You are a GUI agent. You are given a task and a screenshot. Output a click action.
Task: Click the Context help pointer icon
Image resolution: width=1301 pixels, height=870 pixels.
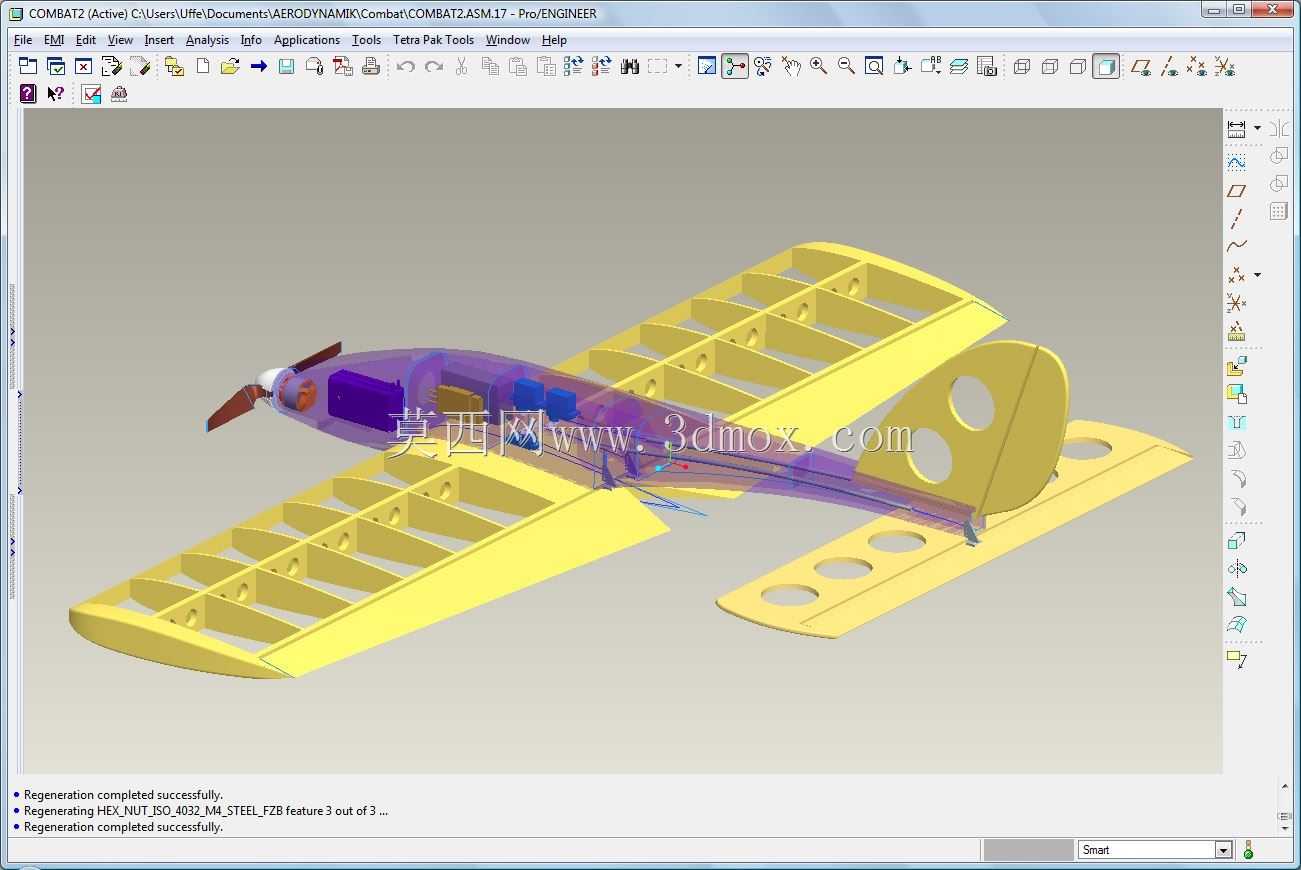pyautogui.click(x=56, y=94)
